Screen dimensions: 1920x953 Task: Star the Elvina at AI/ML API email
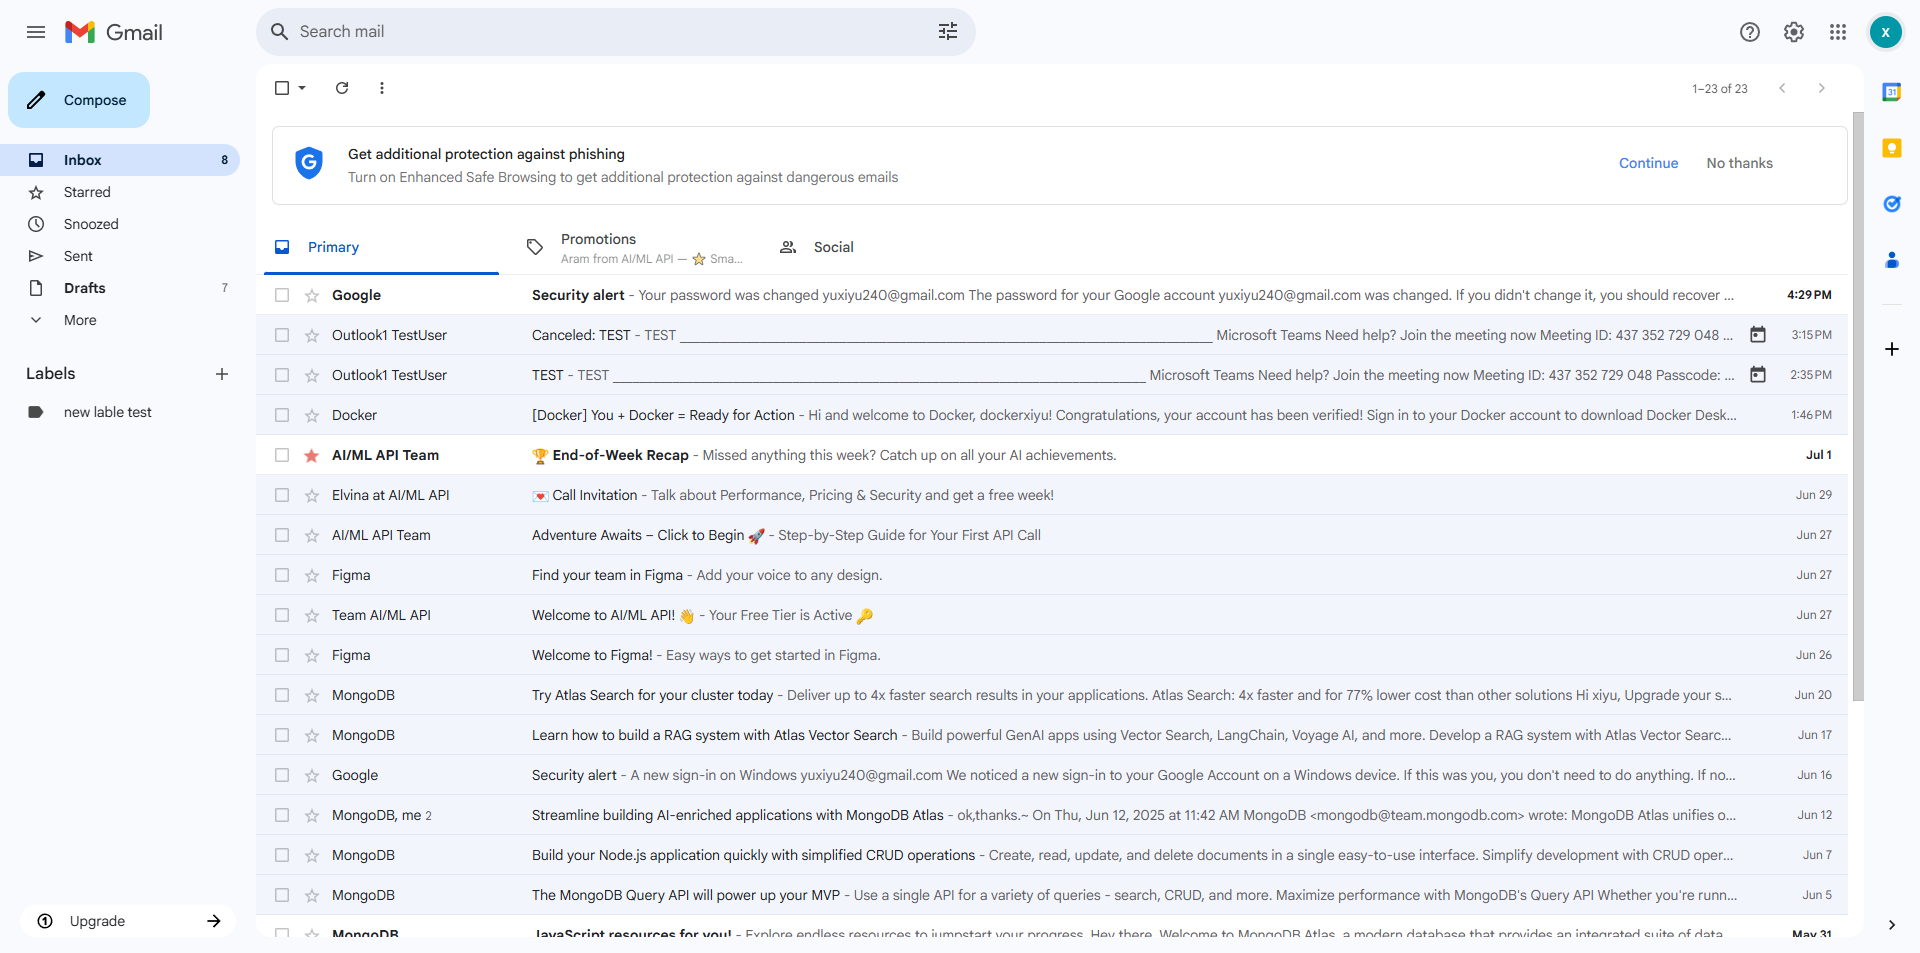coord(312,495)
